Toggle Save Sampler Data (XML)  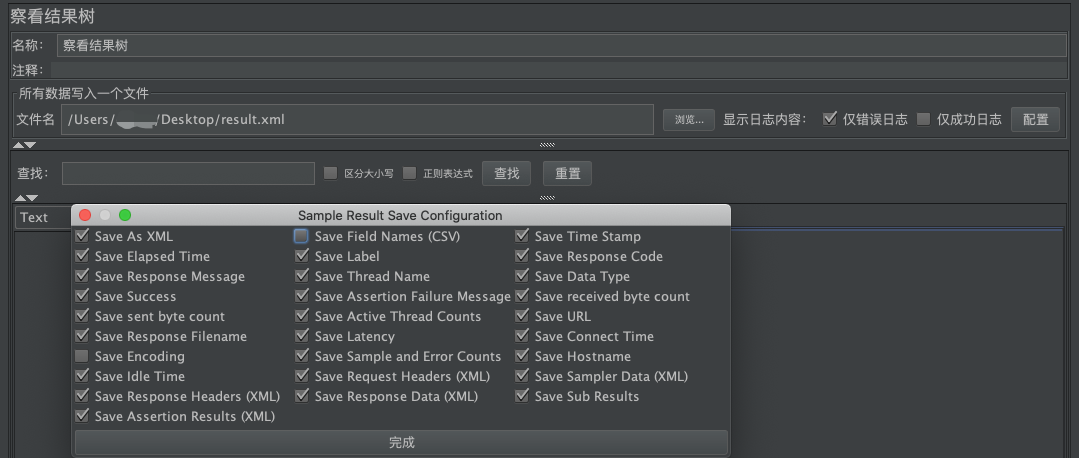tap(522, 375)
